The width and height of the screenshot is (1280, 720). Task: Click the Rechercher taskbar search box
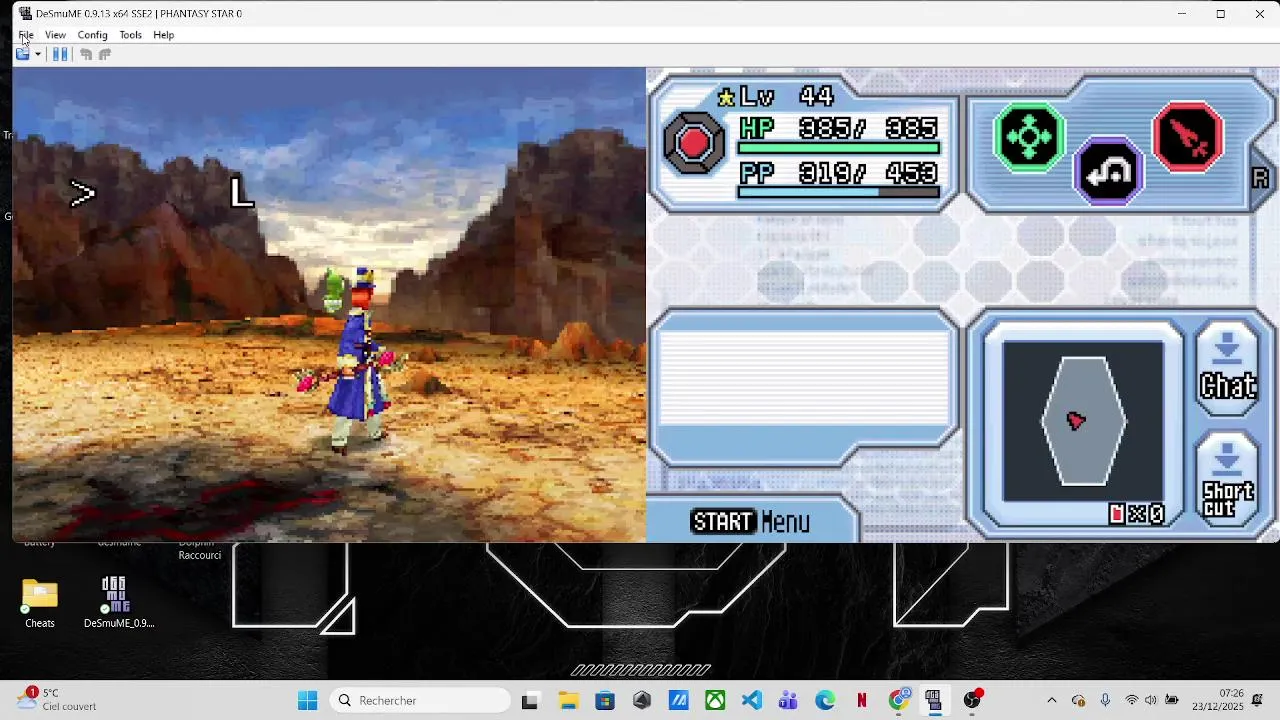(x=420, y=701)
